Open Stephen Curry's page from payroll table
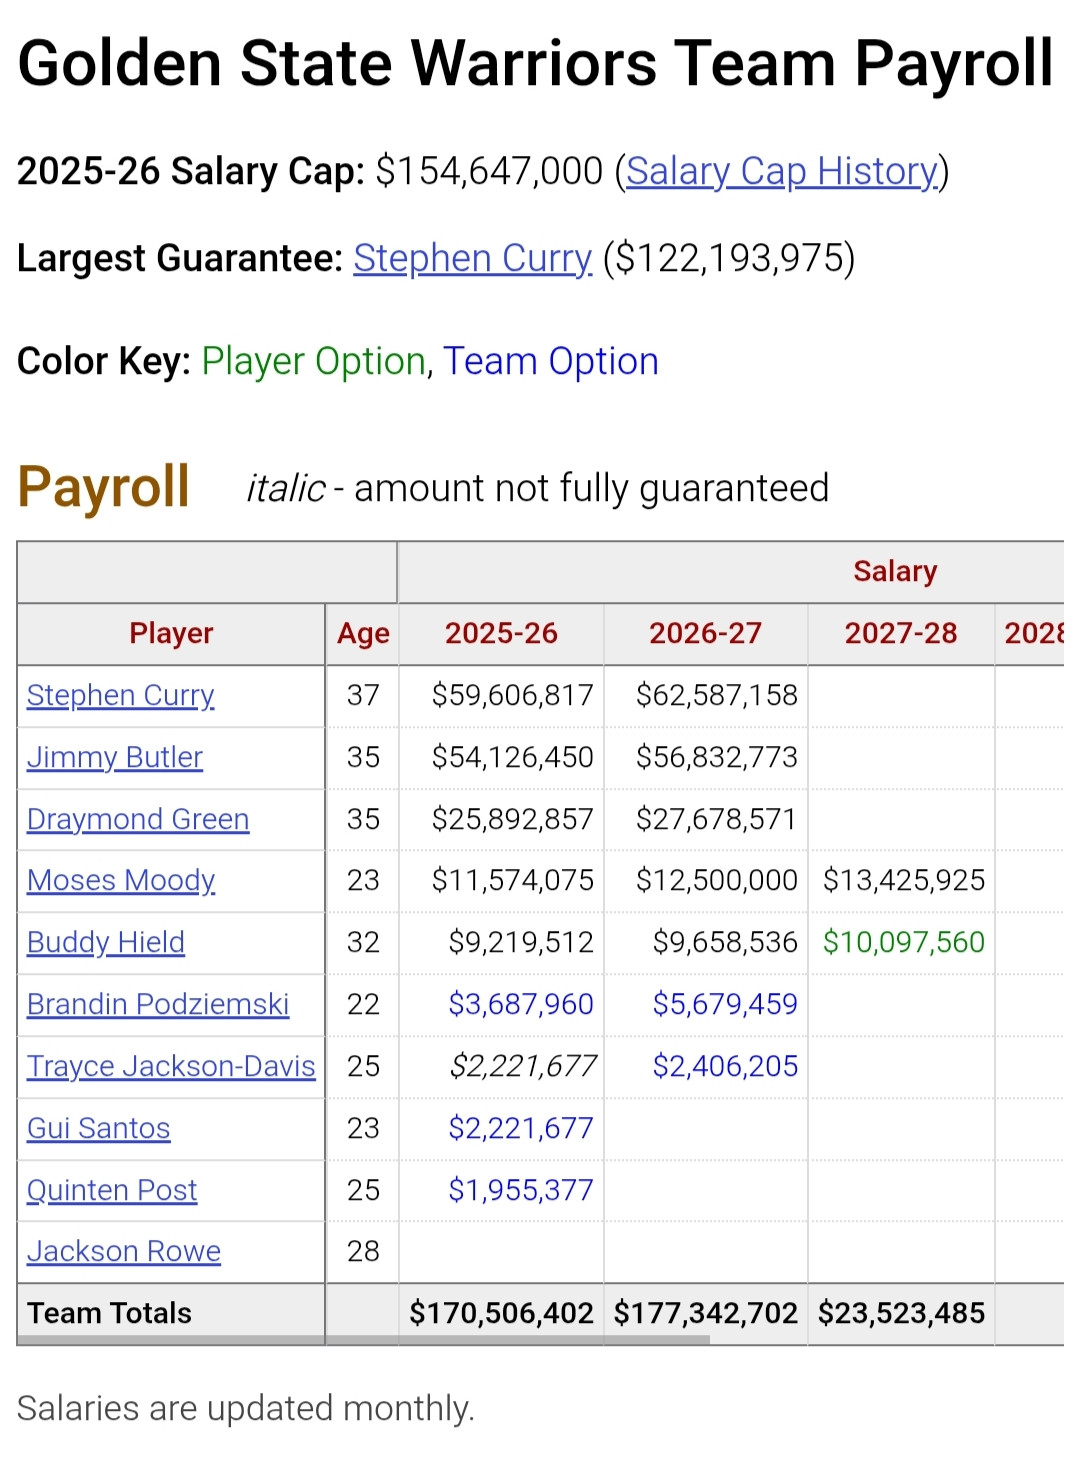Screen dimensions: 1080x1473 (x=120, y=695)
